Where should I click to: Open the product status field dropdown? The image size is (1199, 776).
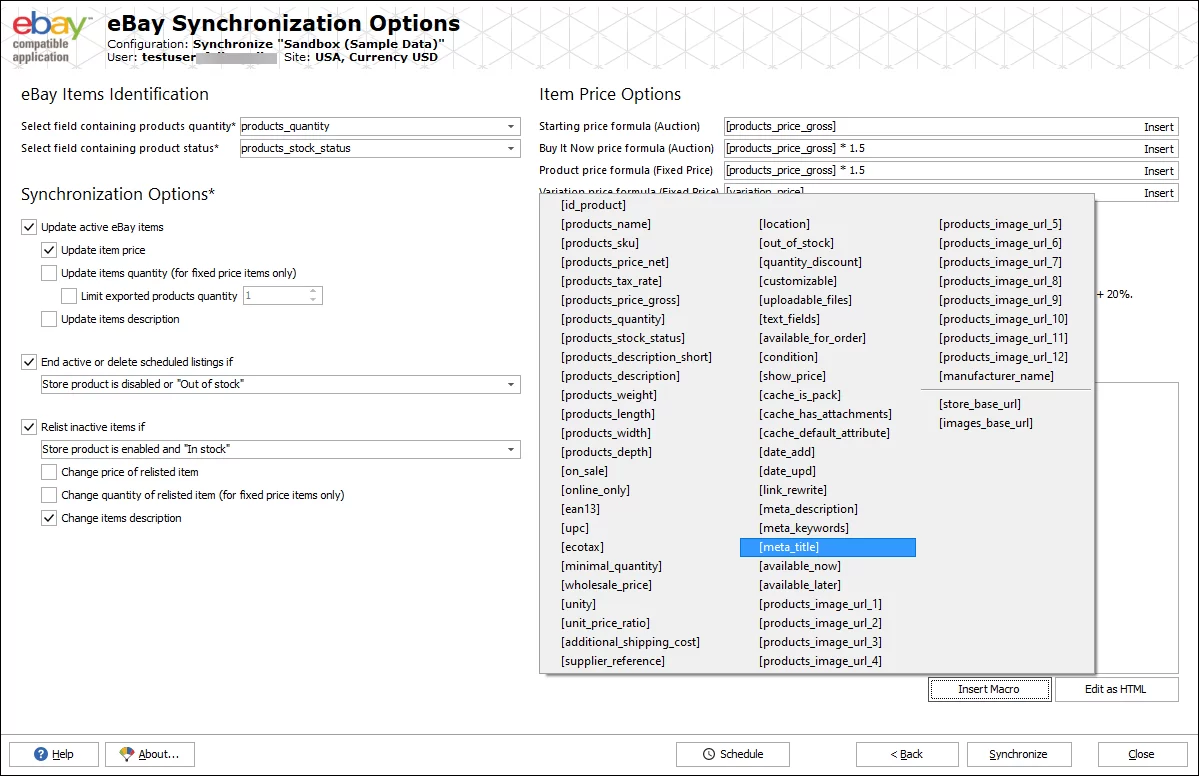point(512,147)
